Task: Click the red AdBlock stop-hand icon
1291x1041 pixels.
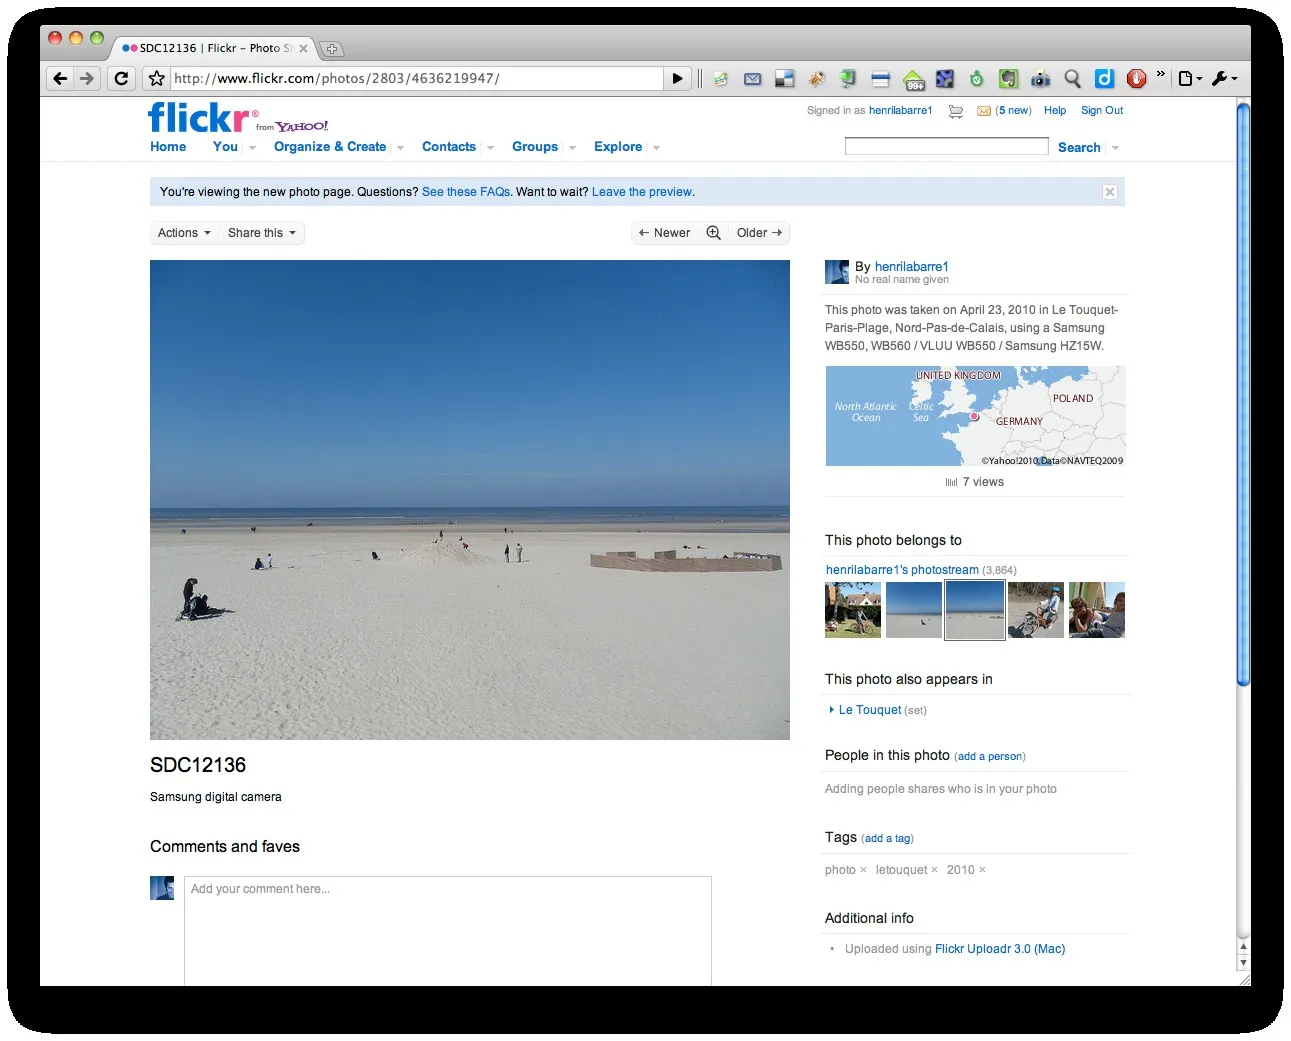Action: click(1136, 78)
